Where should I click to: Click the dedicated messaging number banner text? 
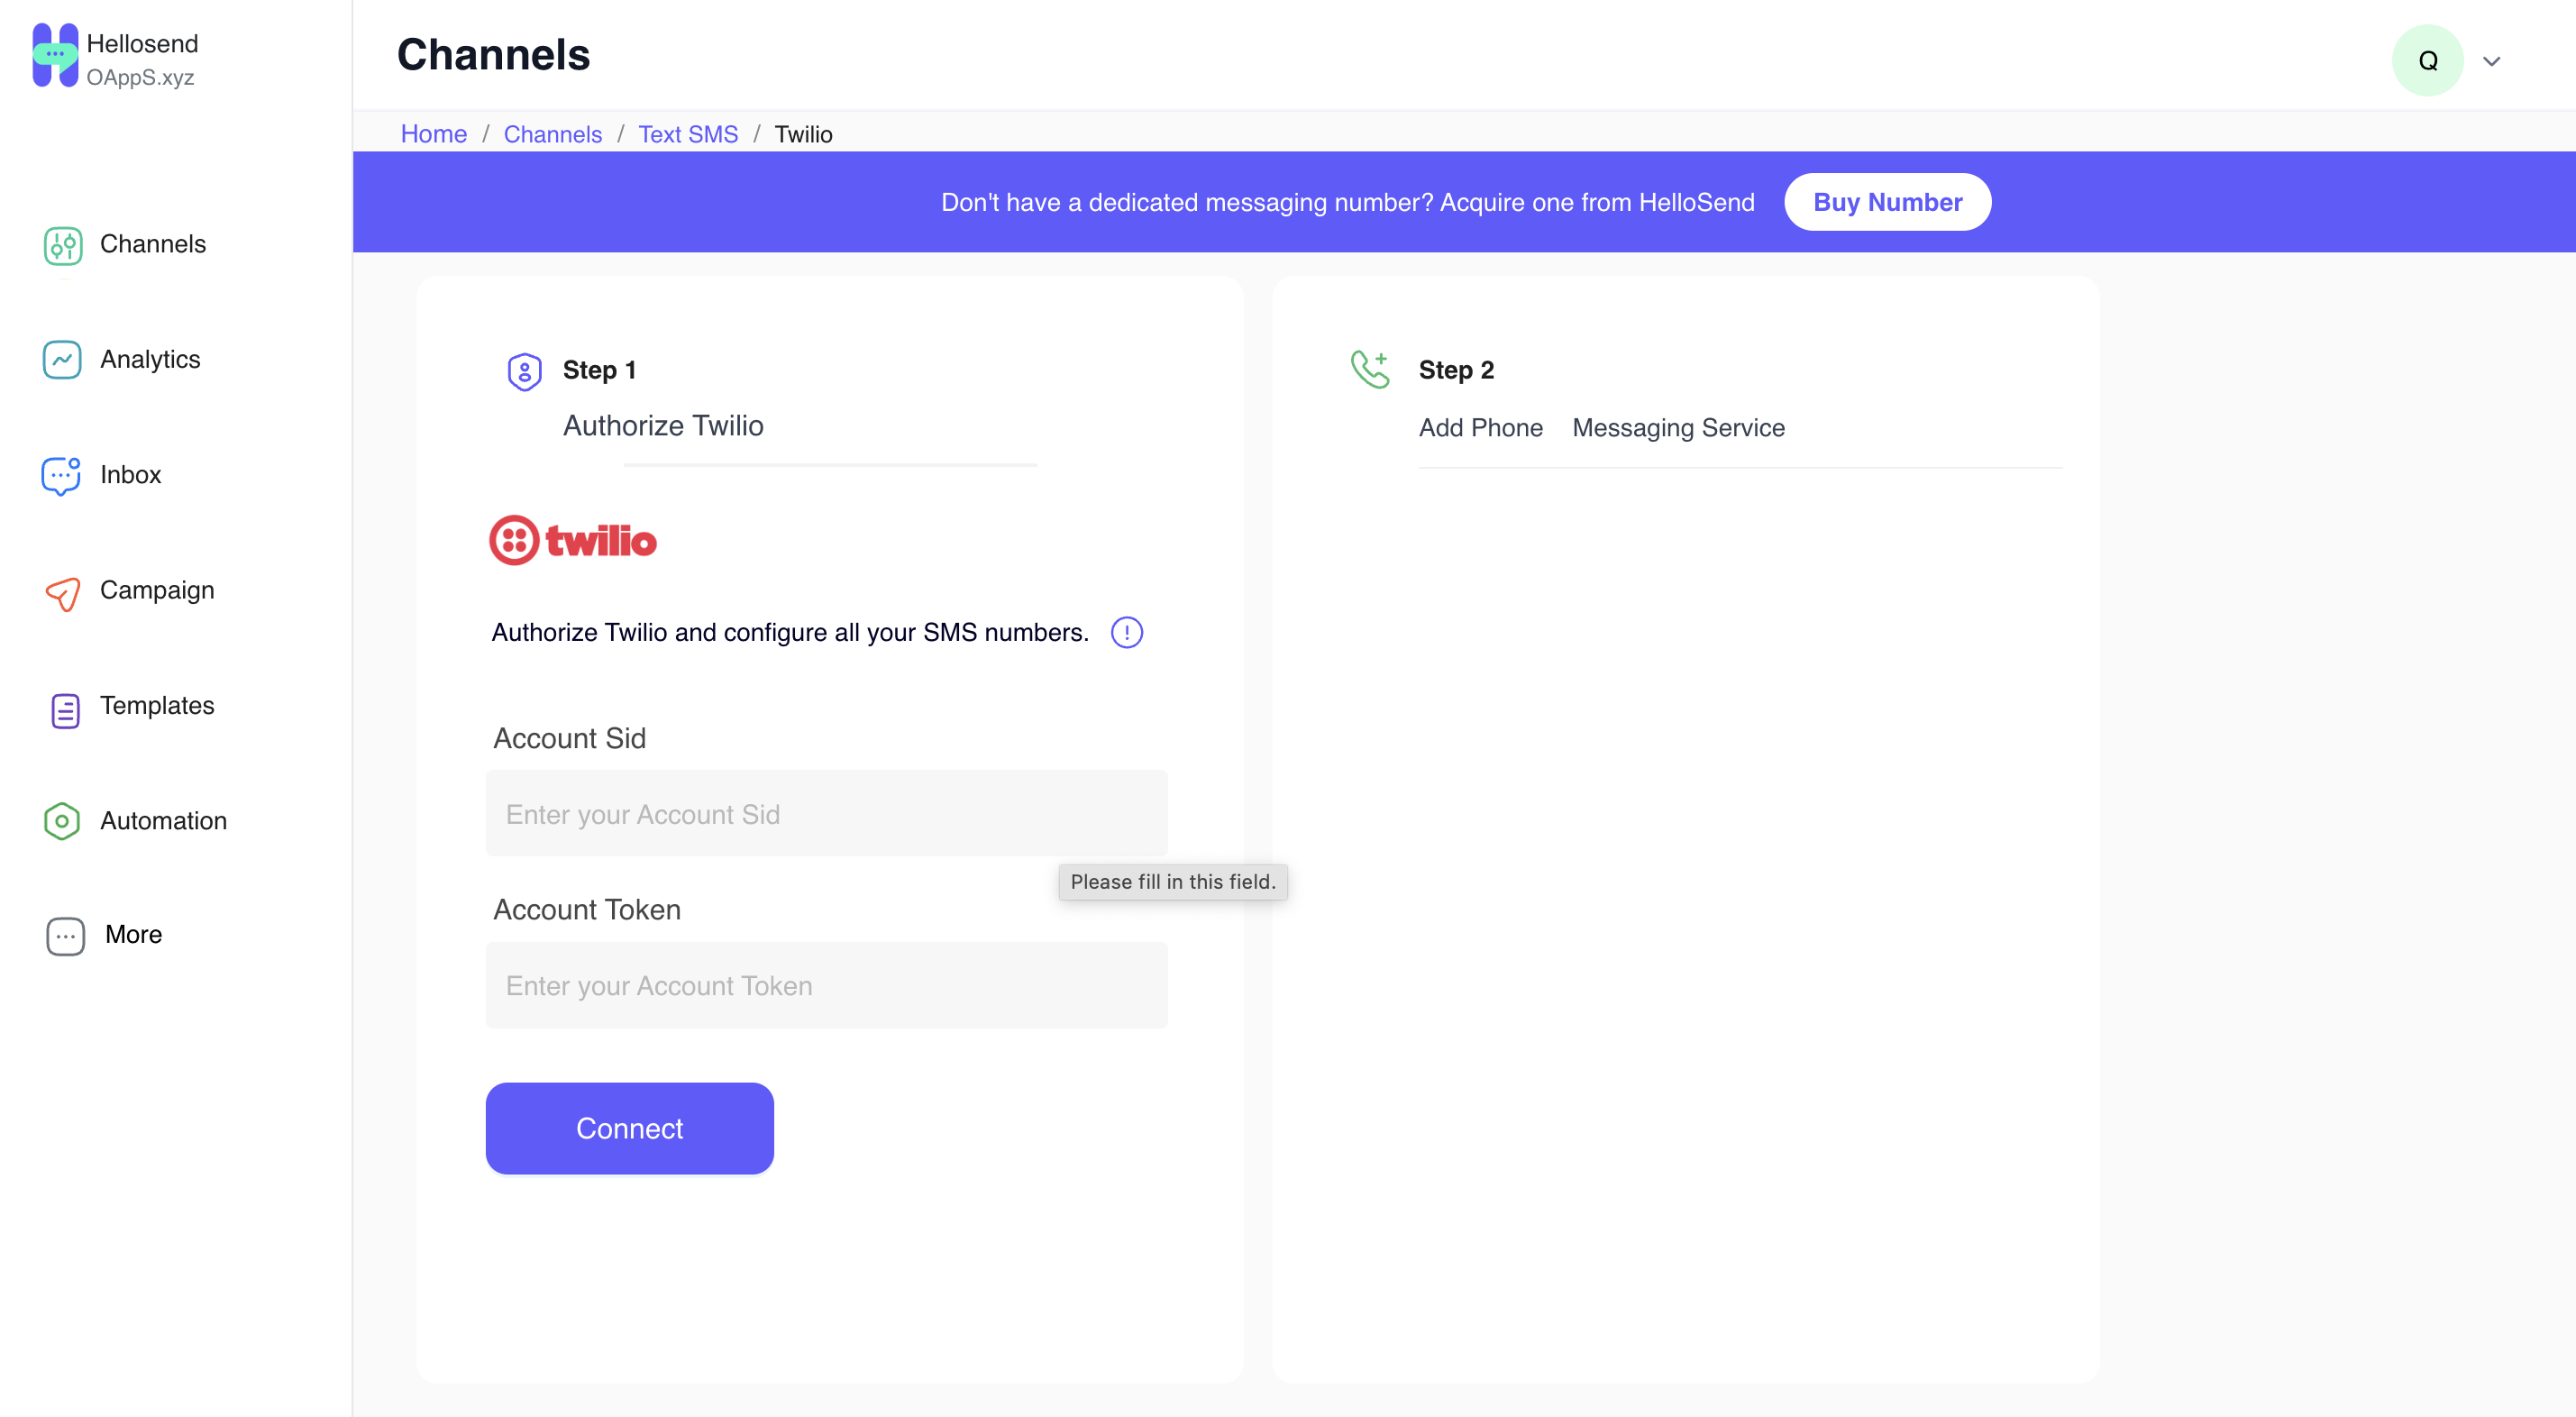click(x=1347, y=202)
